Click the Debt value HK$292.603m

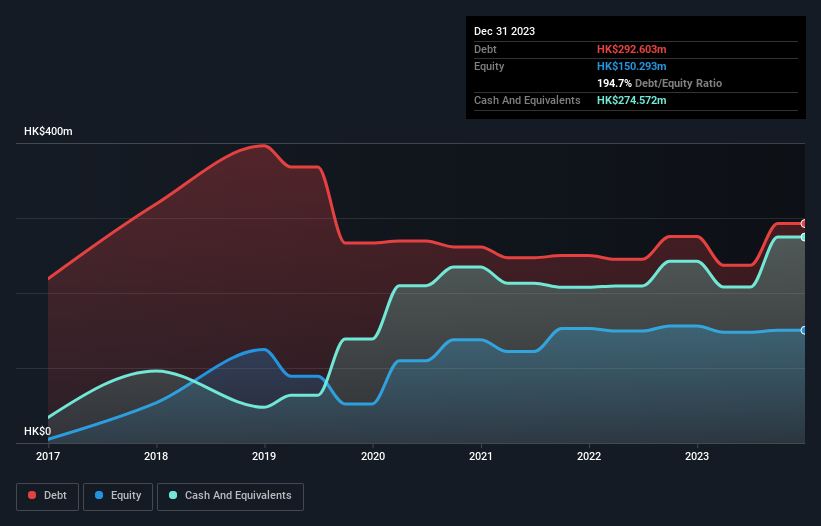631,49
